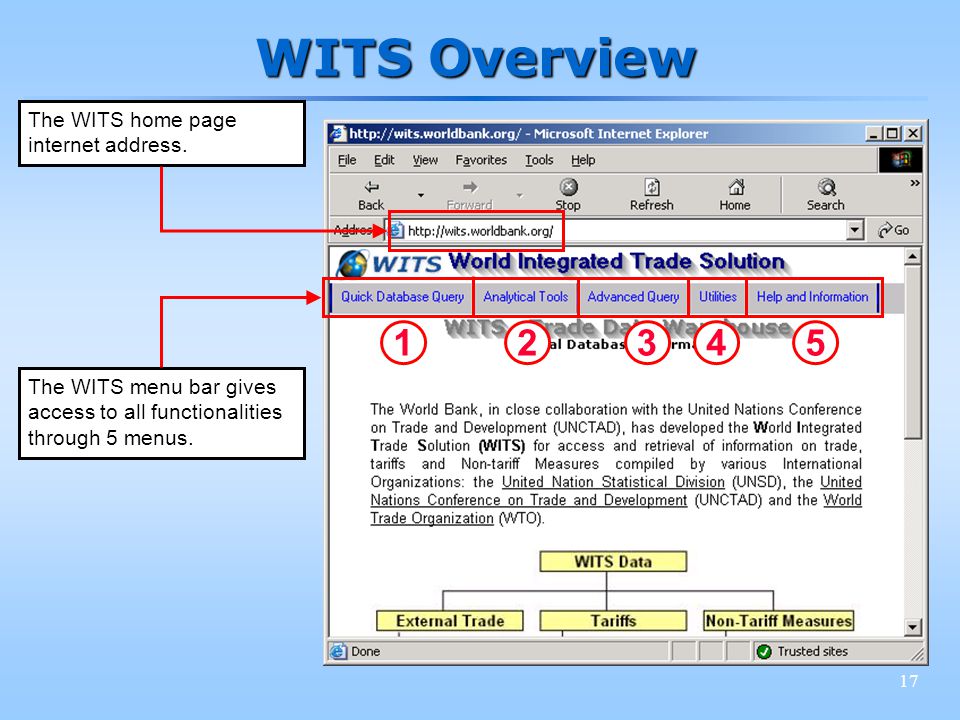Follow the Trade Organization link
The height and width of the screenshot is (720, 960).
[432, 519]
